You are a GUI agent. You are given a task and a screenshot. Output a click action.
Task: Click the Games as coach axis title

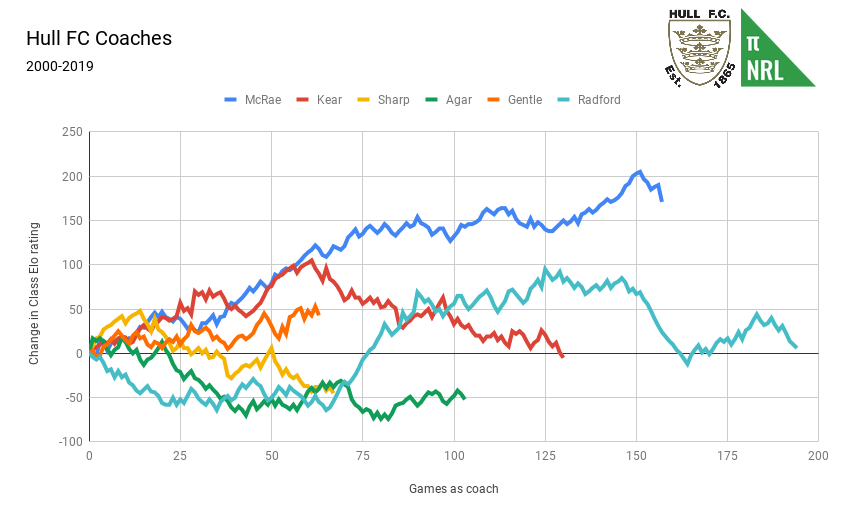(453, 489)
